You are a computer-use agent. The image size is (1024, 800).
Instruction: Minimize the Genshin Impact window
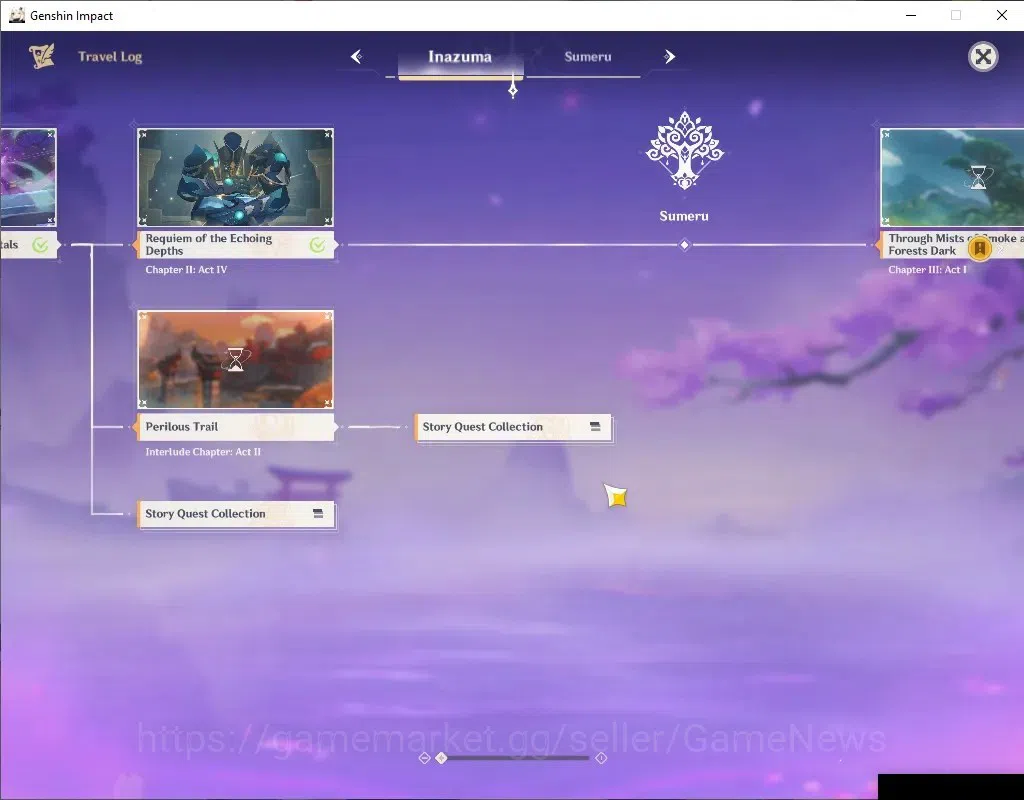911,15
